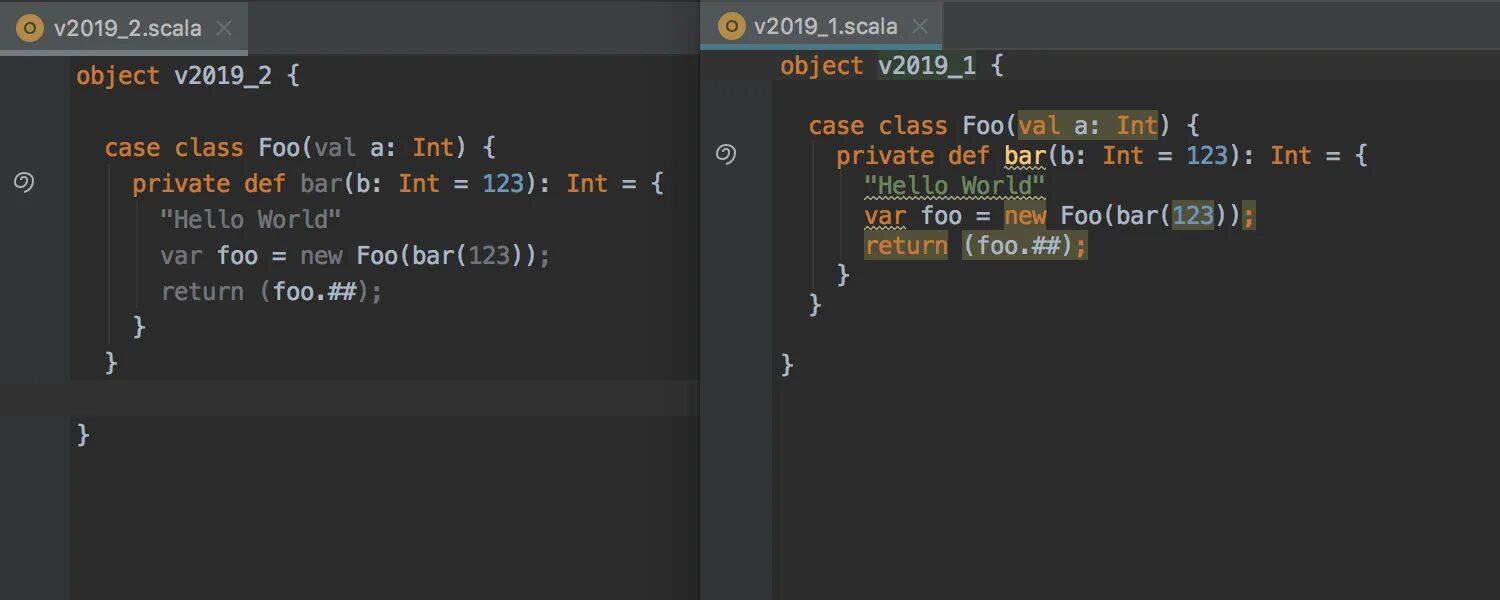Click the Scala object icon on v2019_2.scala tab
Viewport: 1500px width, 600px height.
tap(31, 28)
